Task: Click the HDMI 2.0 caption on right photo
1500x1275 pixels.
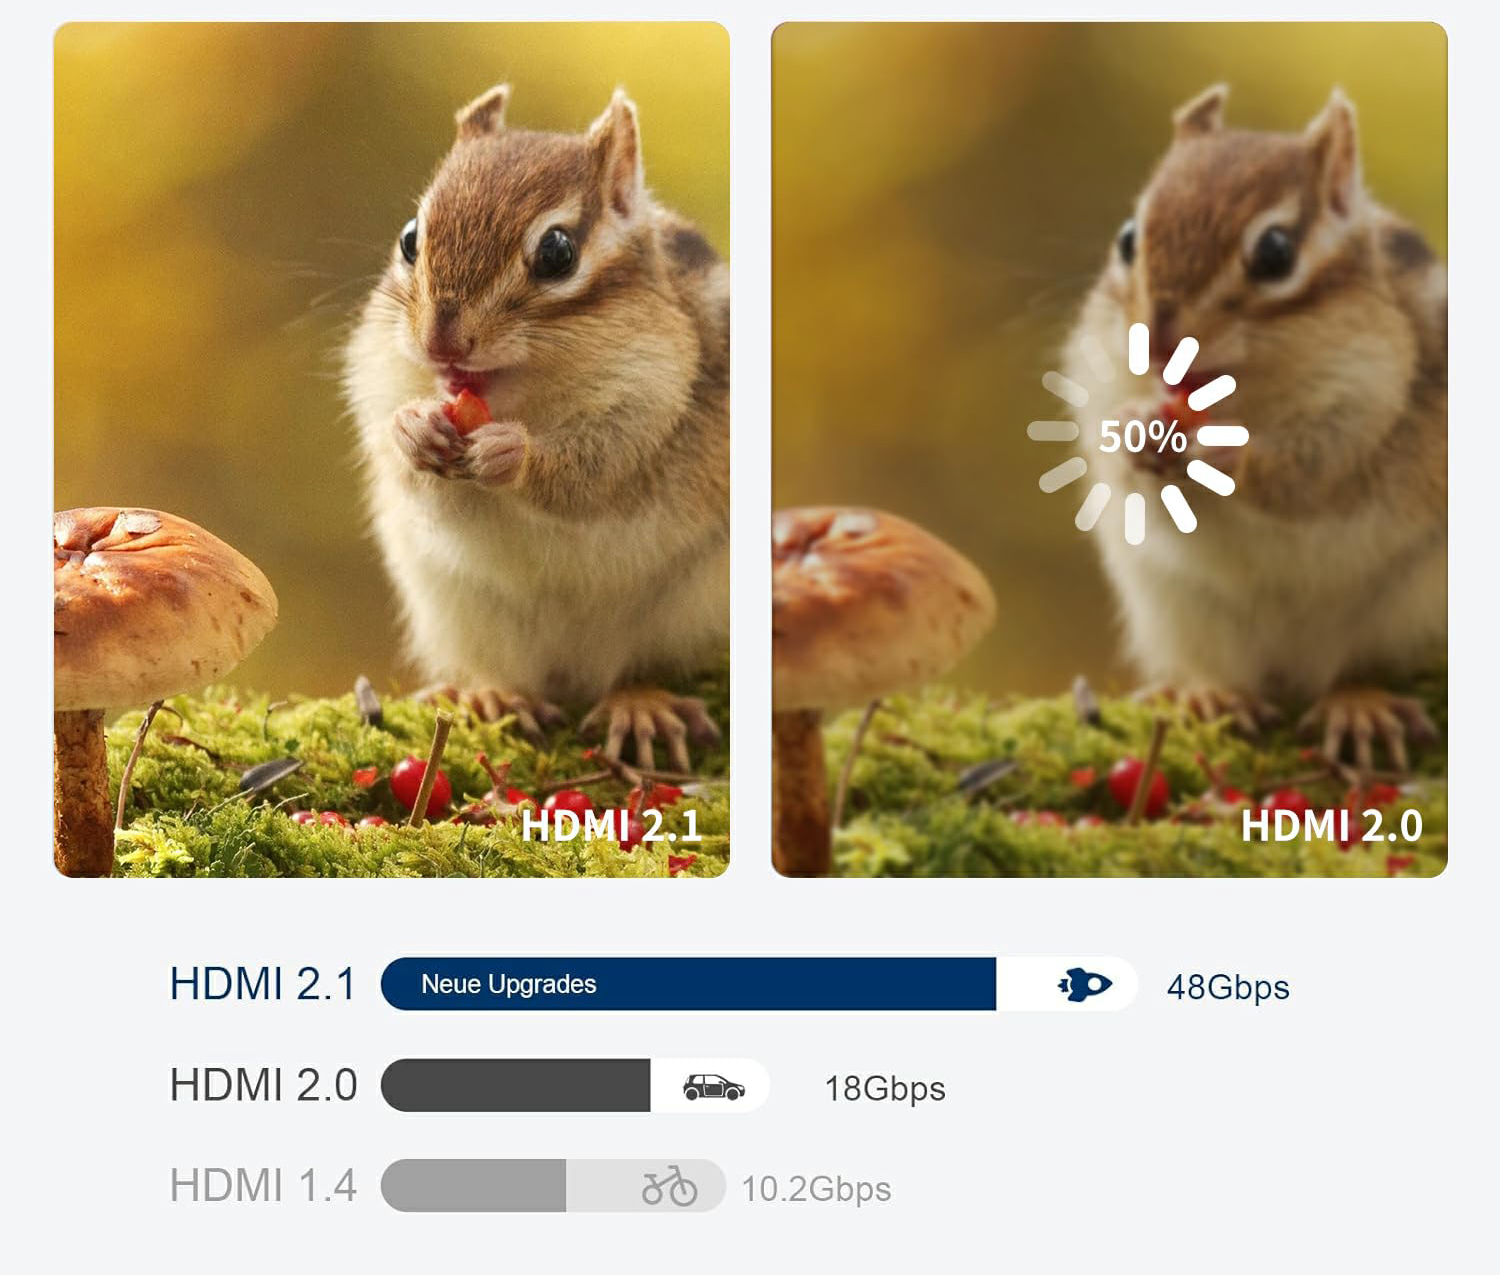Action: [x=1331, y=826]
